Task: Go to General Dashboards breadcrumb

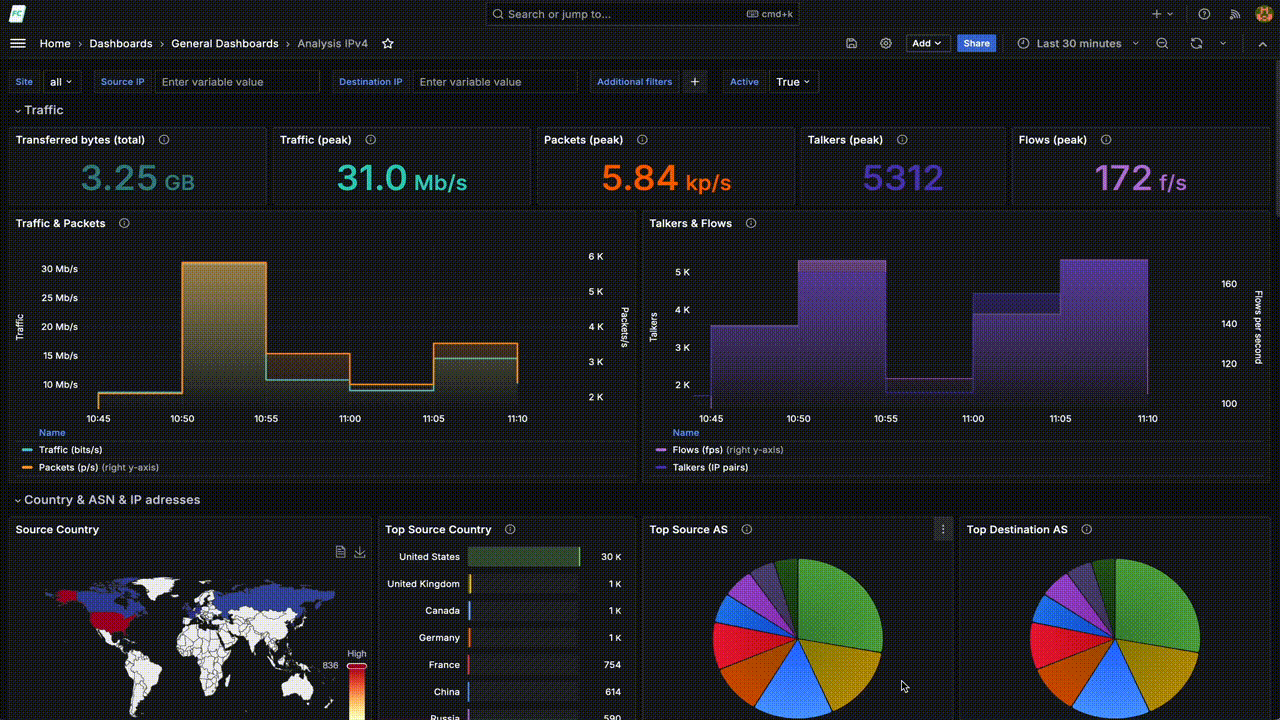Action: 225,44
